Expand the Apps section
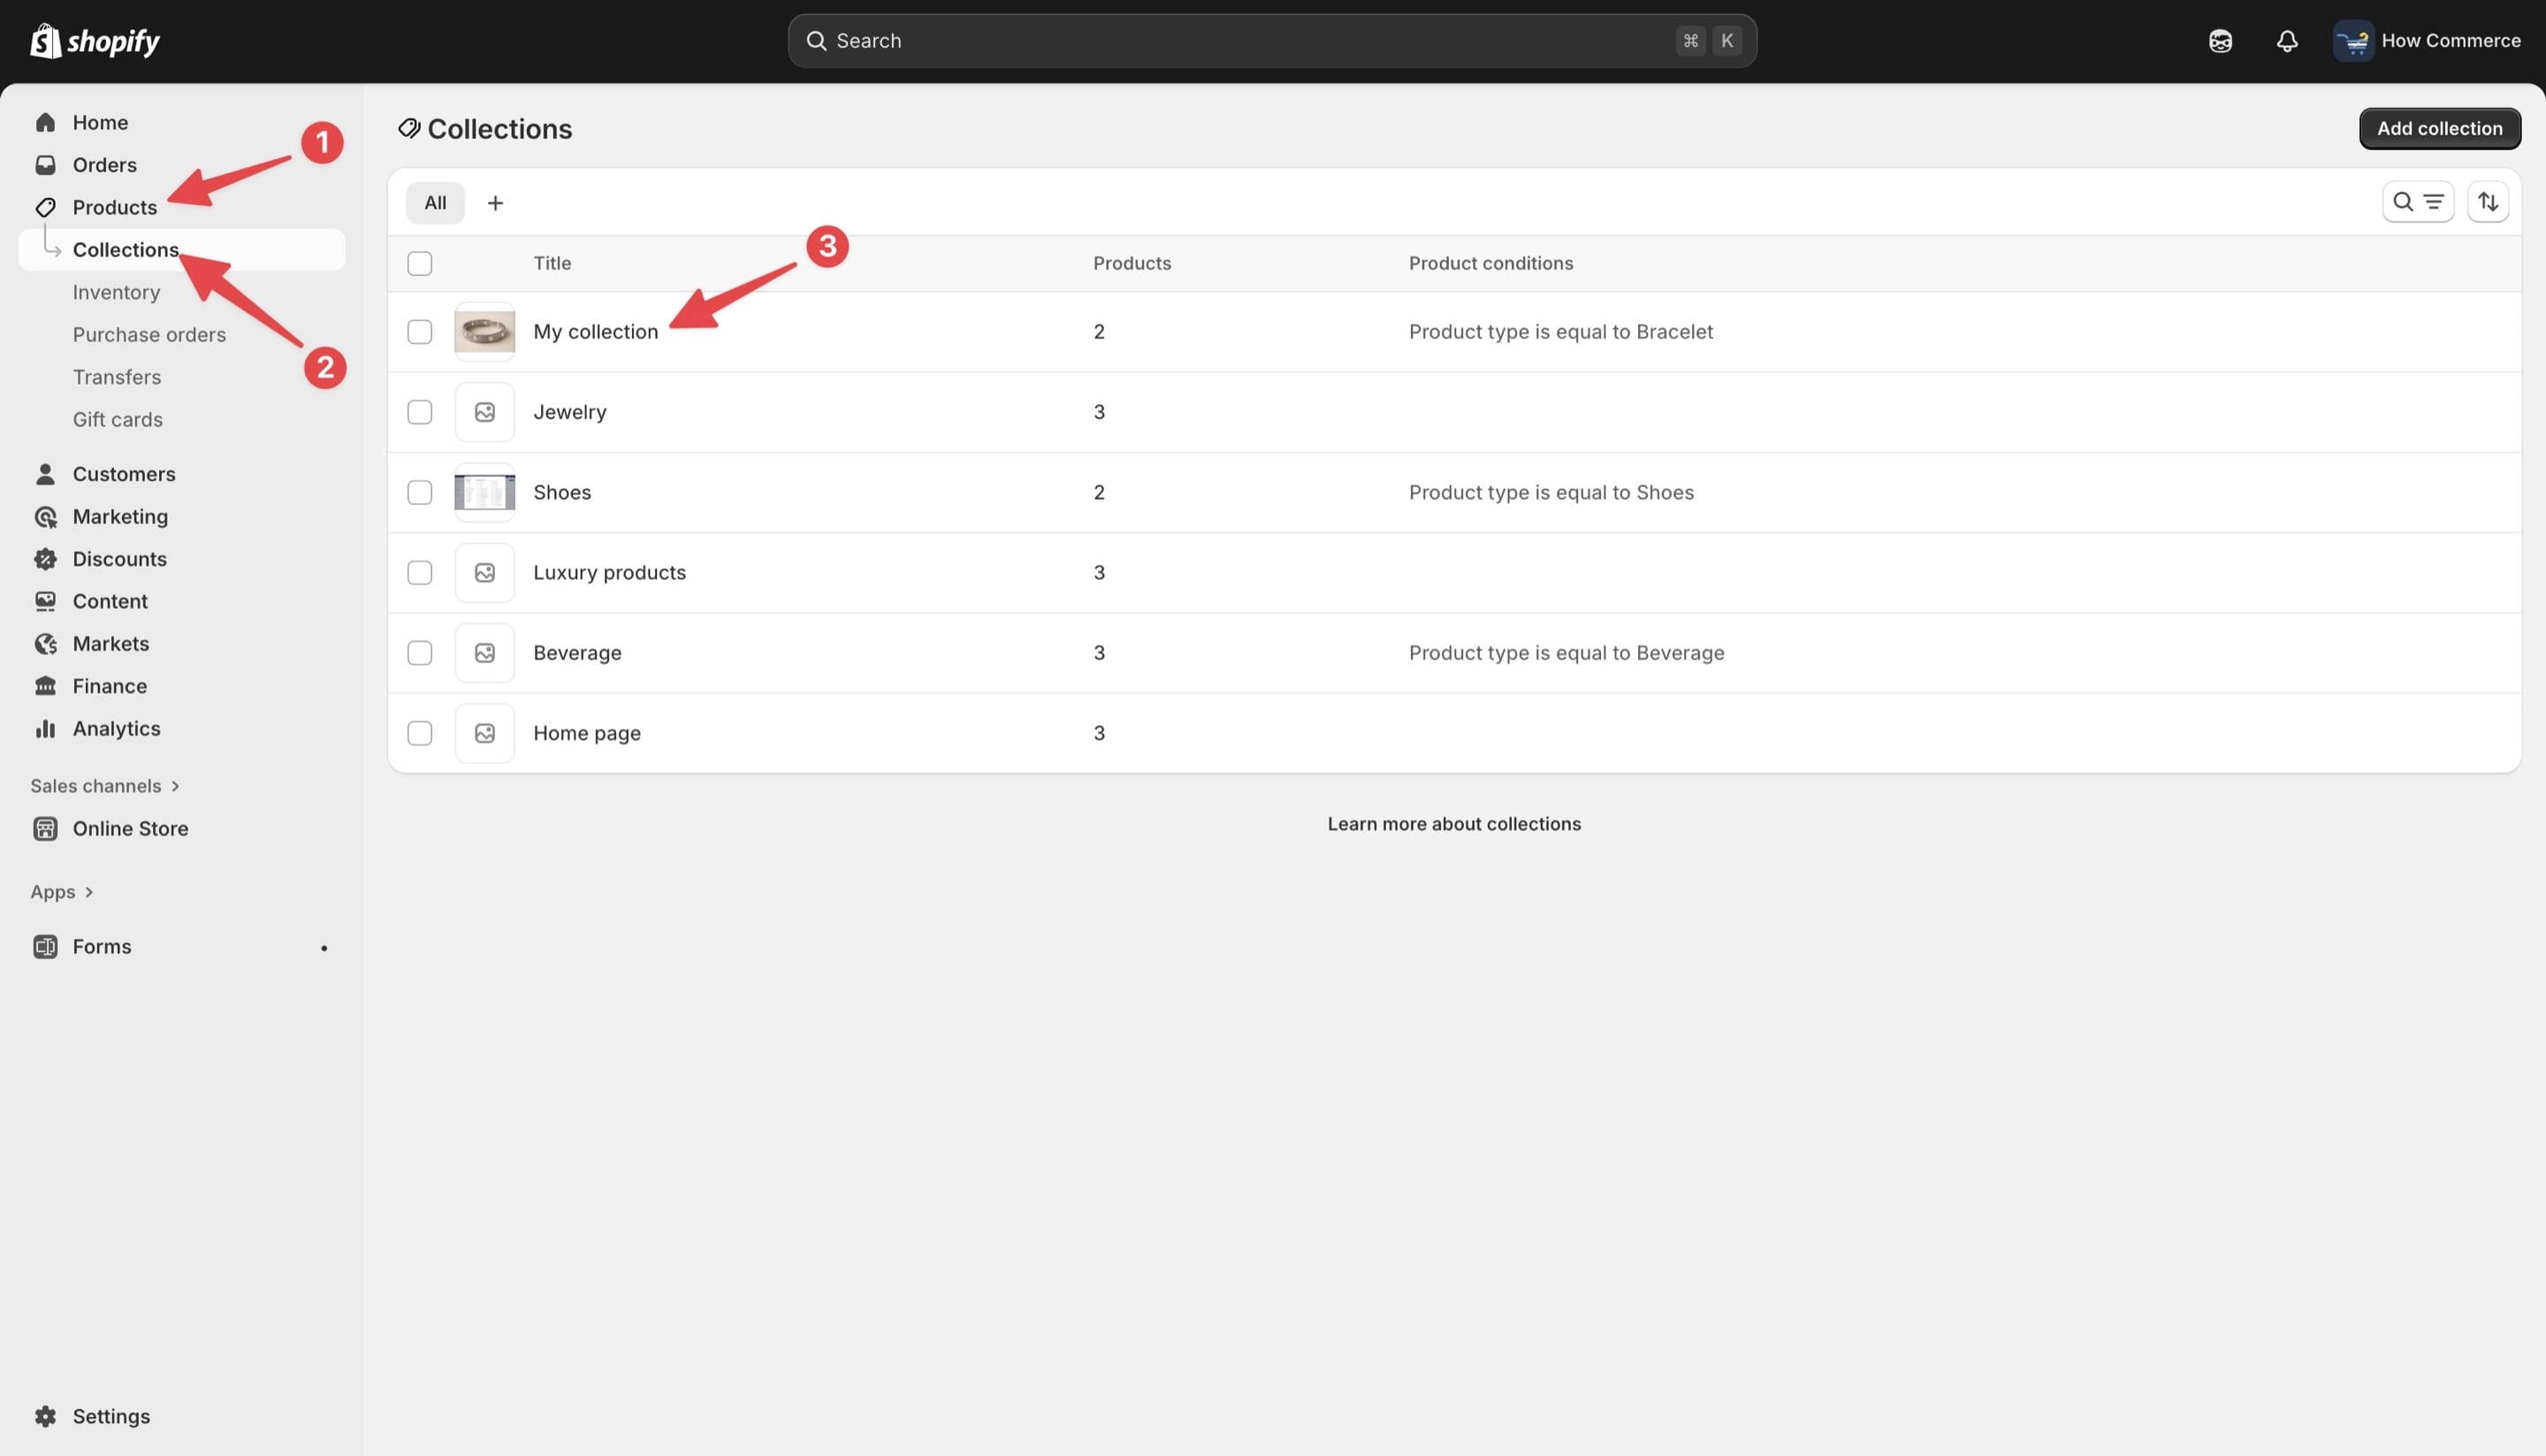Viewport: 2546px width, 1456px height. tap(62, 892)
